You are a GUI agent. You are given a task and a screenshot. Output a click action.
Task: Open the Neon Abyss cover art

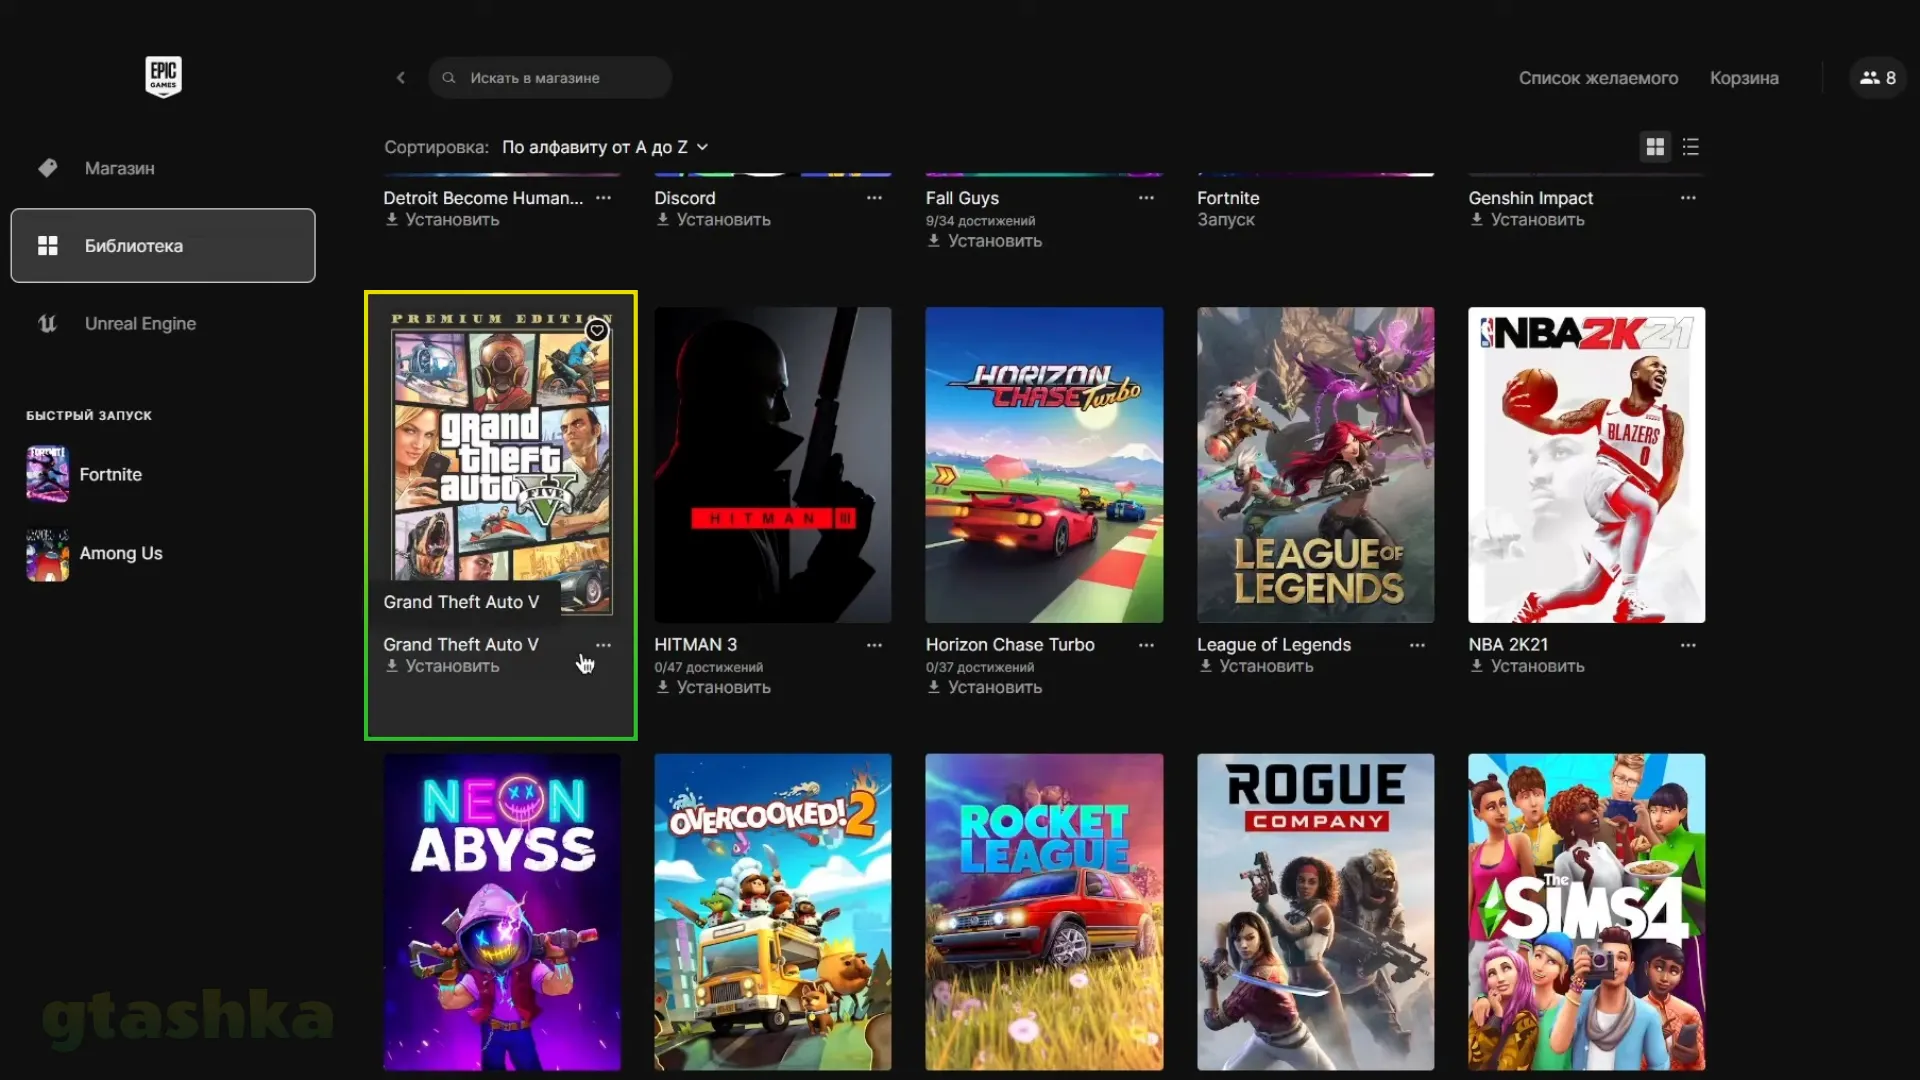pos(502,912)
